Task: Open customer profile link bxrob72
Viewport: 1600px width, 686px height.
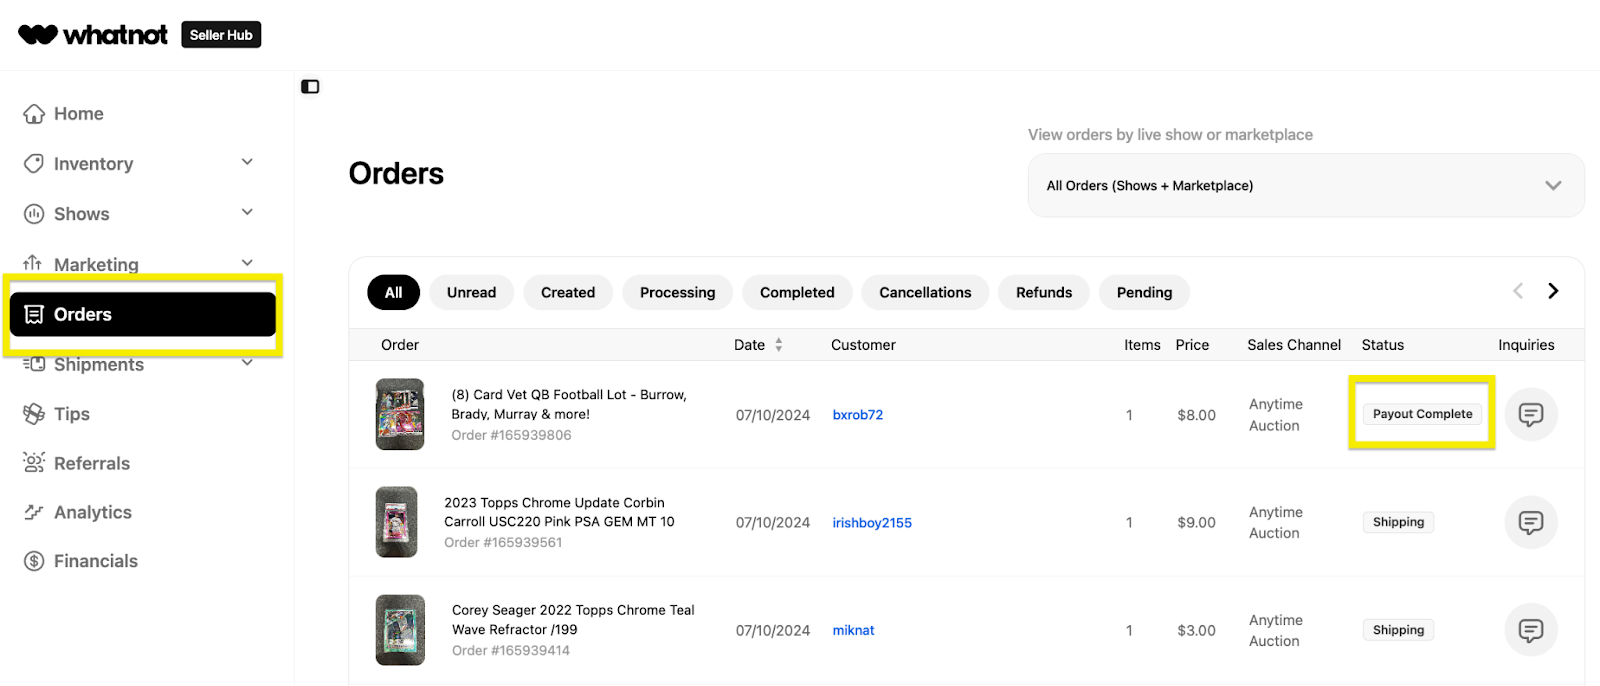Action: (x=857, y=415)
